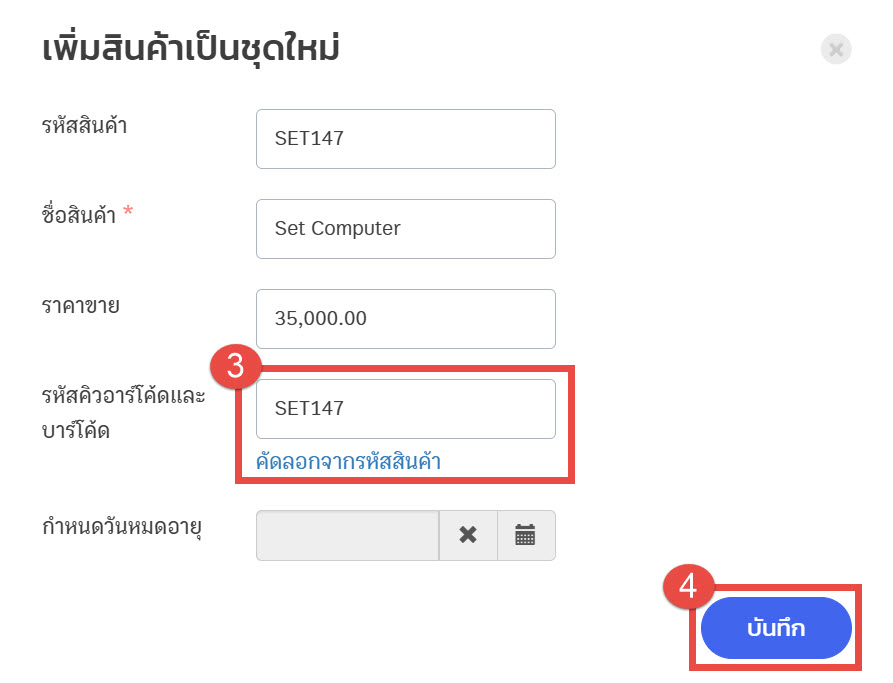Focus the รหัสสินค้า product code field
Viewport: 893px width, 683px height.
(x=405, y=139)
